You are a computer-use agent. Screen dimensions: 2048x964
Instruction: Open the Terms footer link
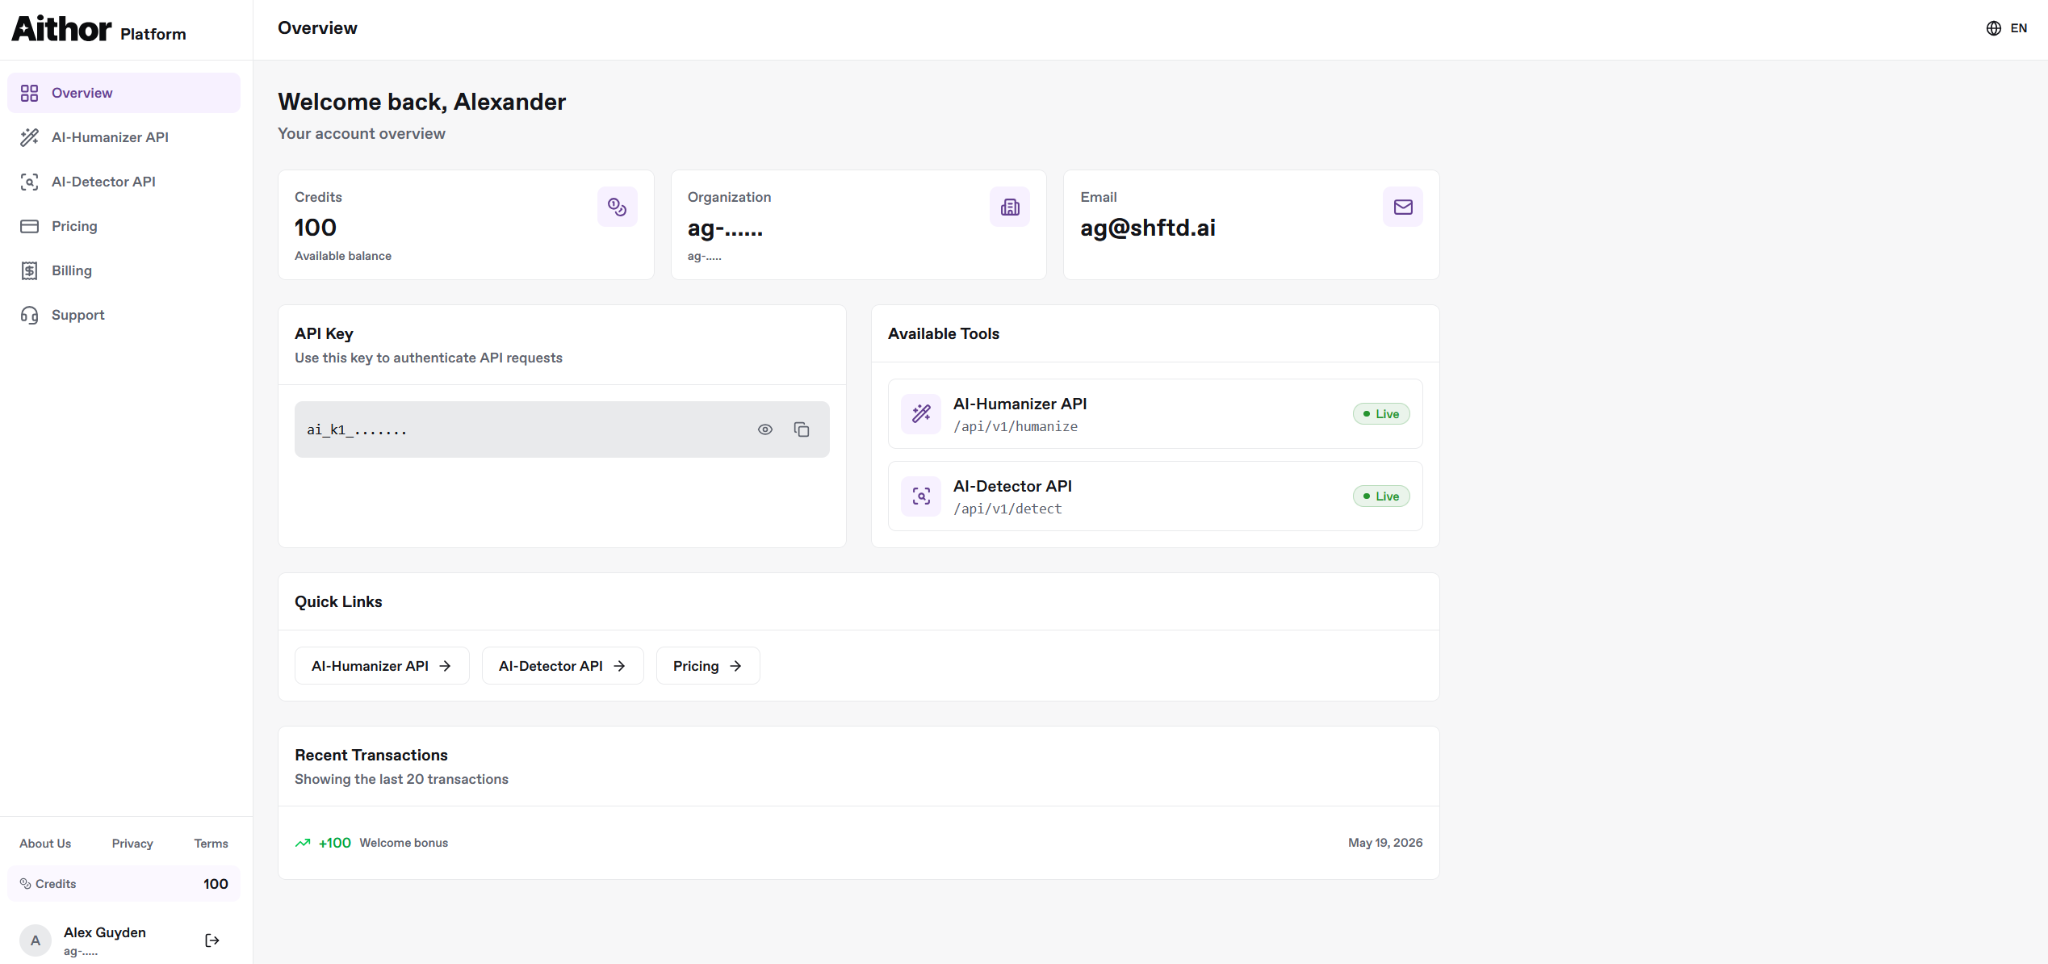(211, 844)
